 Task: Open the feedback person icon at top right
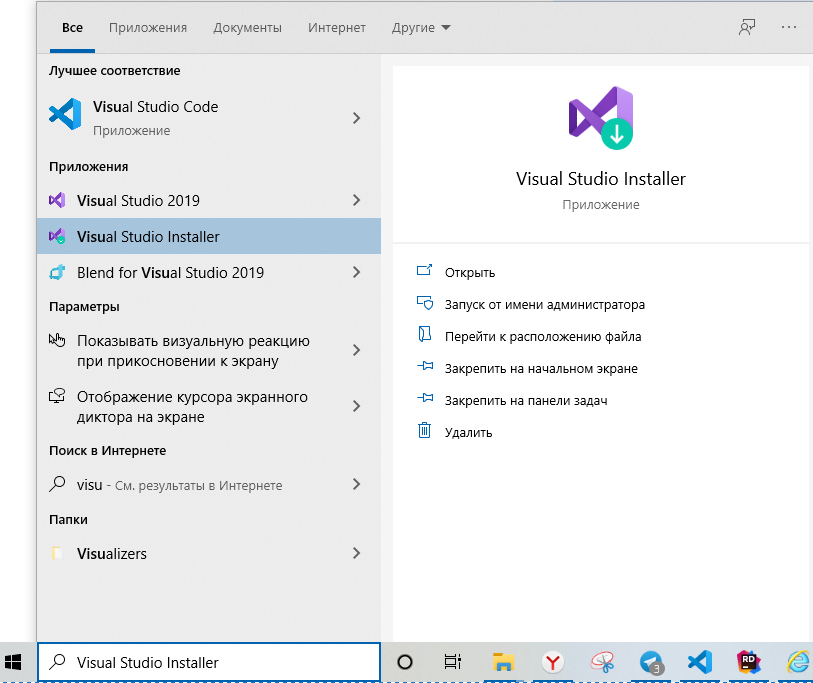point(747,27)
